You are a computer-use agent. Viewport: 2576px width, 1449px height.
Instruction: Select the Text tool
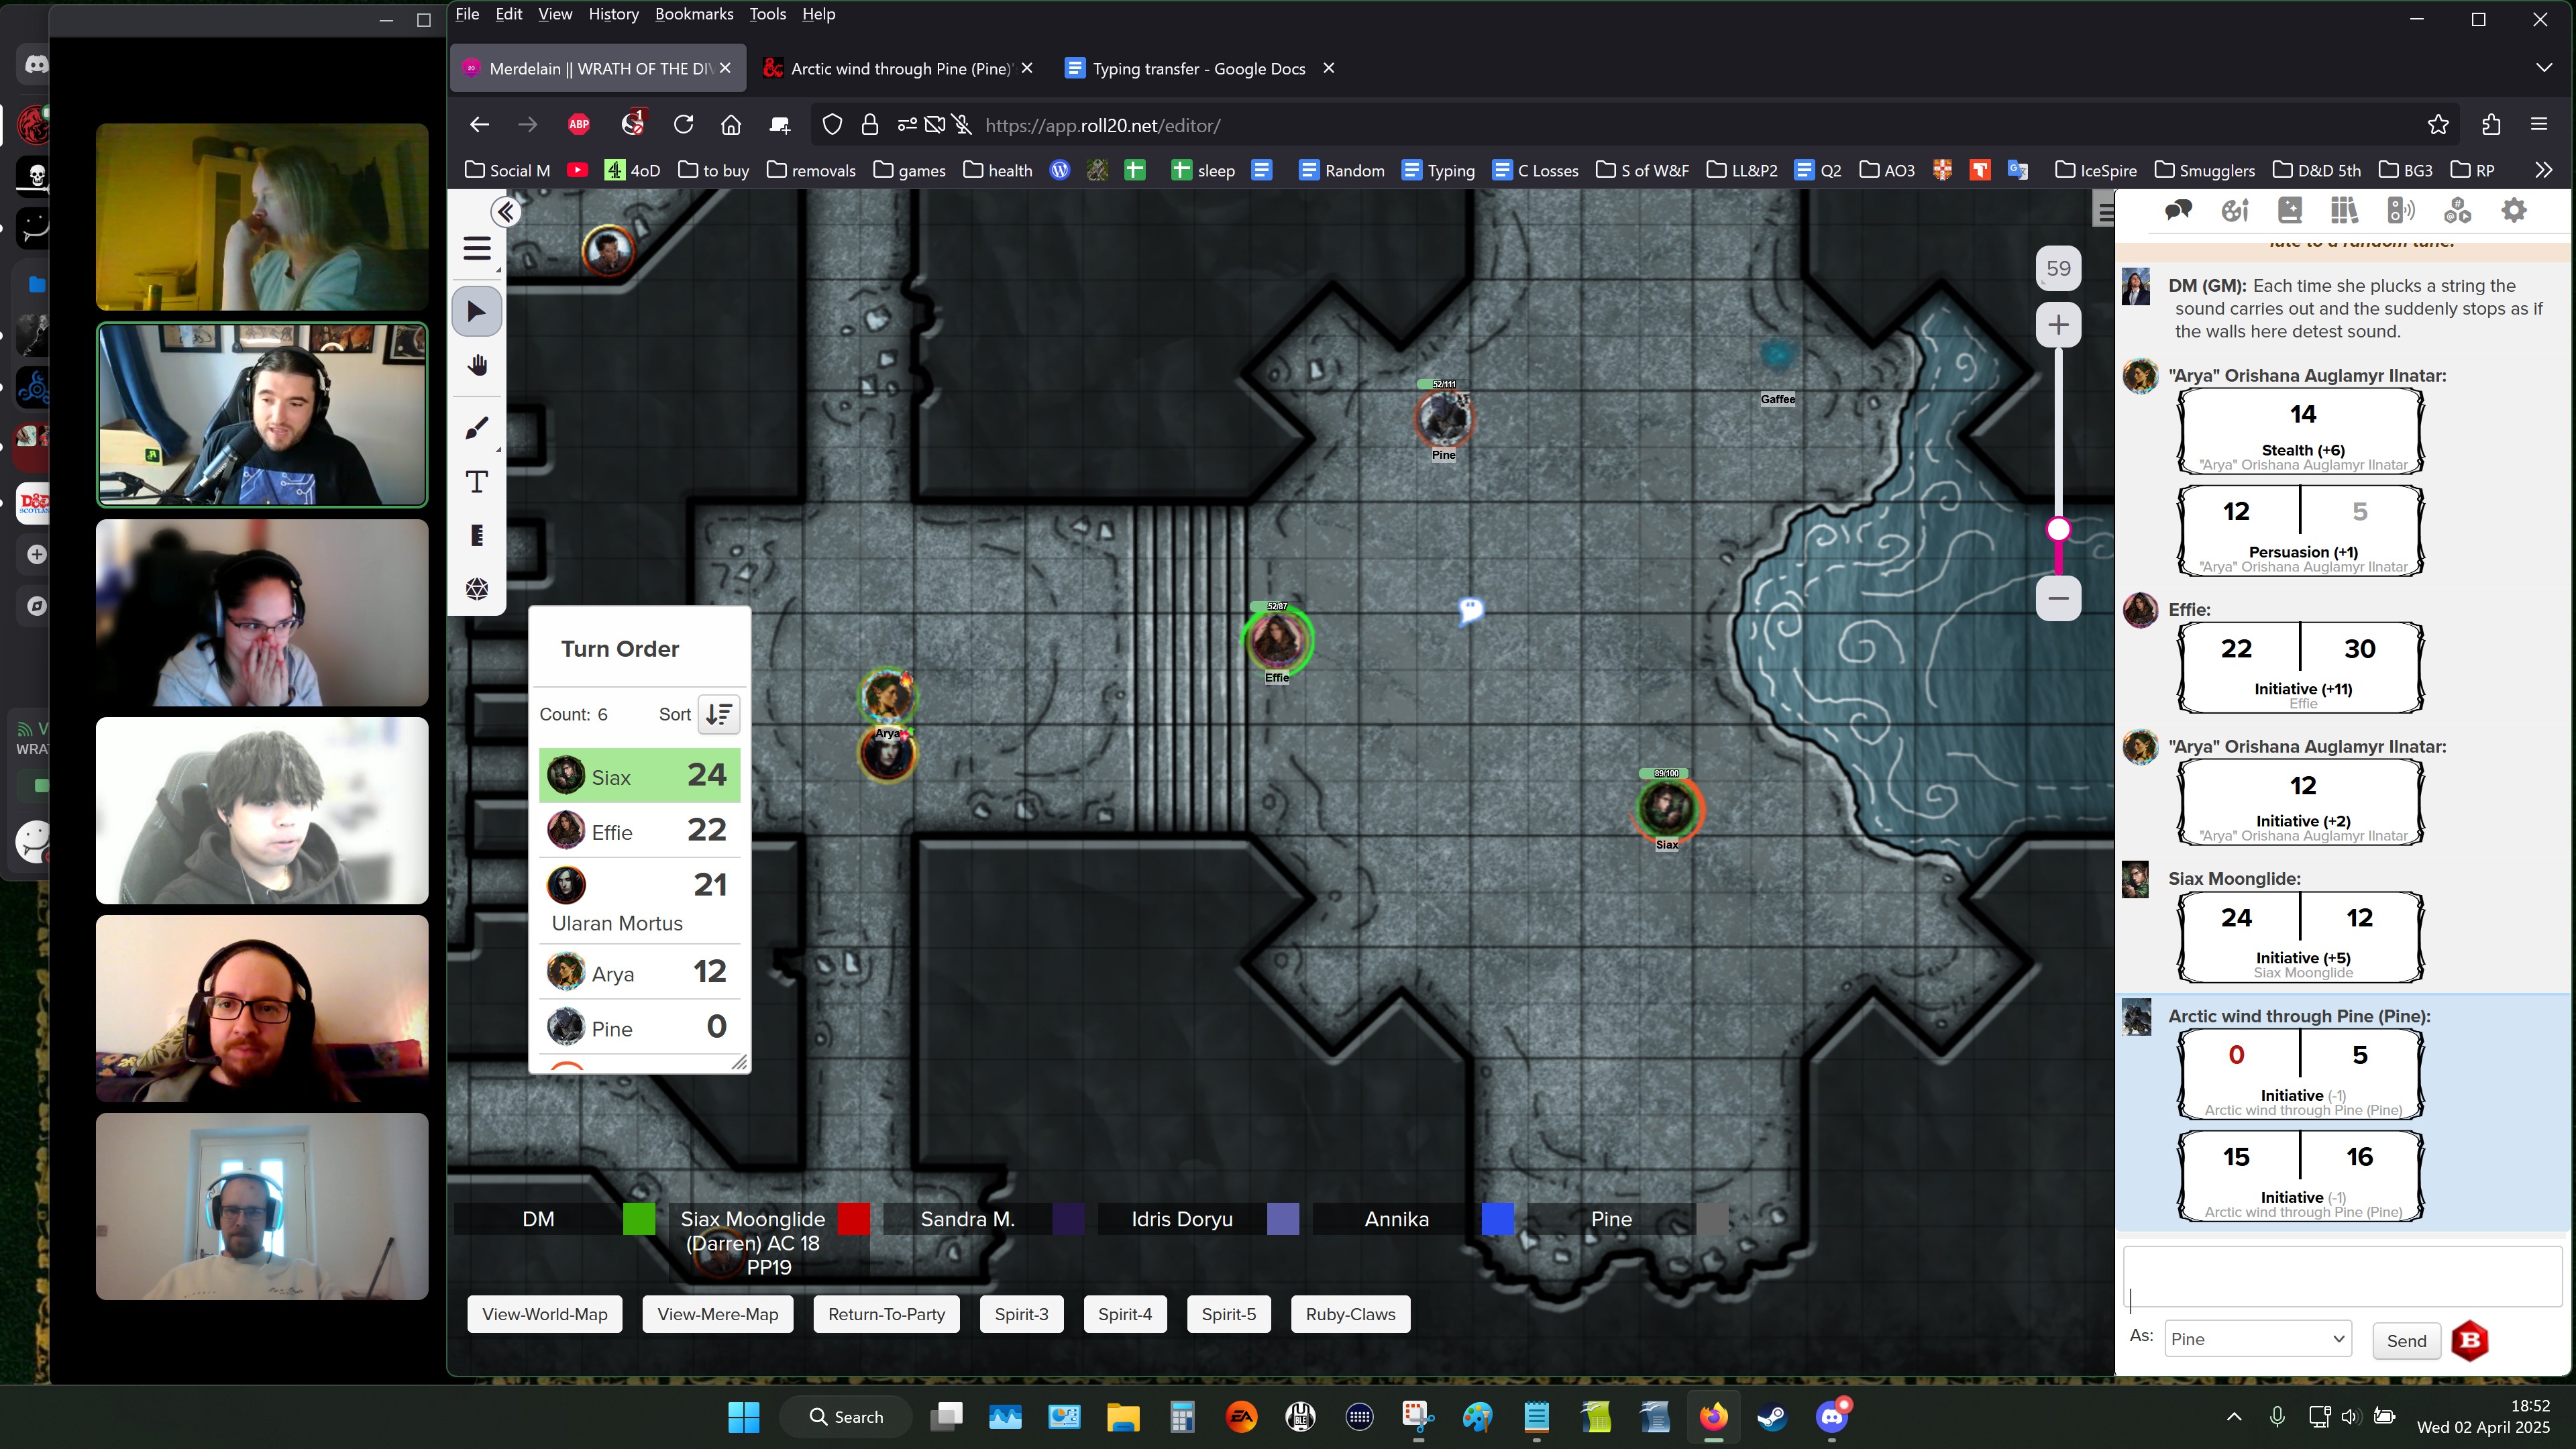(477, 482)
